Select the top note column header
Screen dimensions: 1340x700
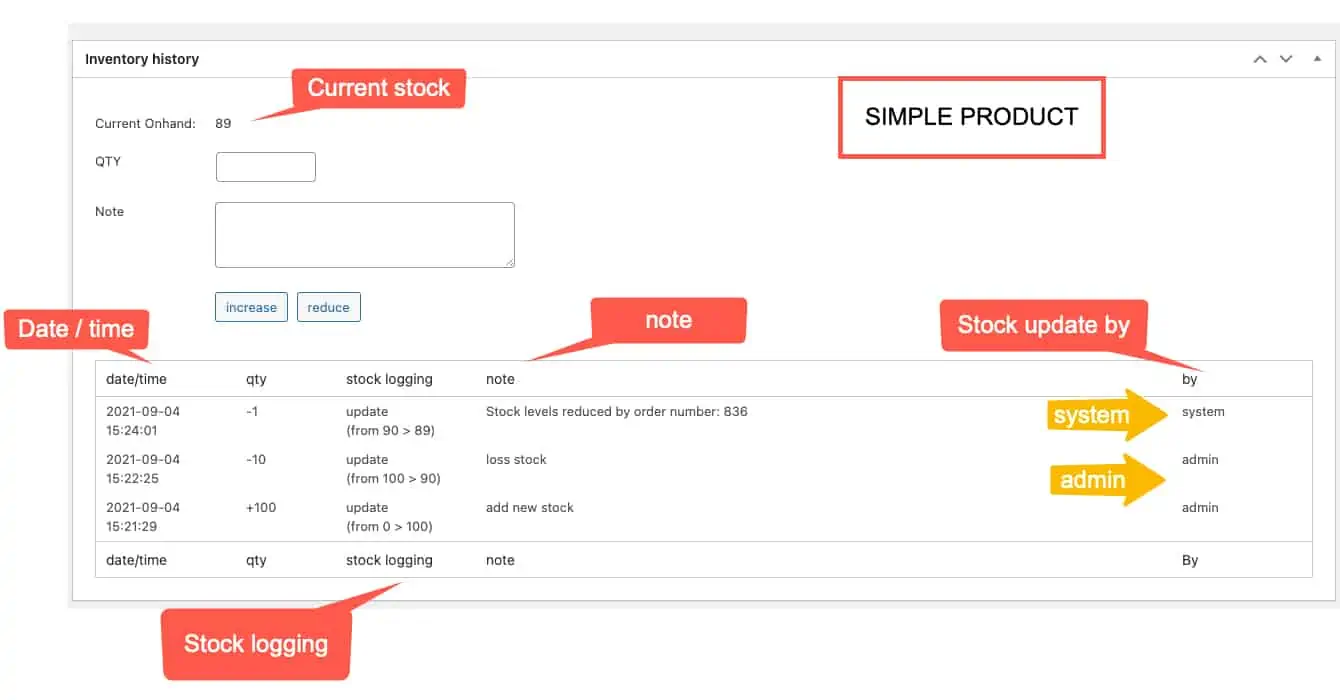tap(500, 379)
